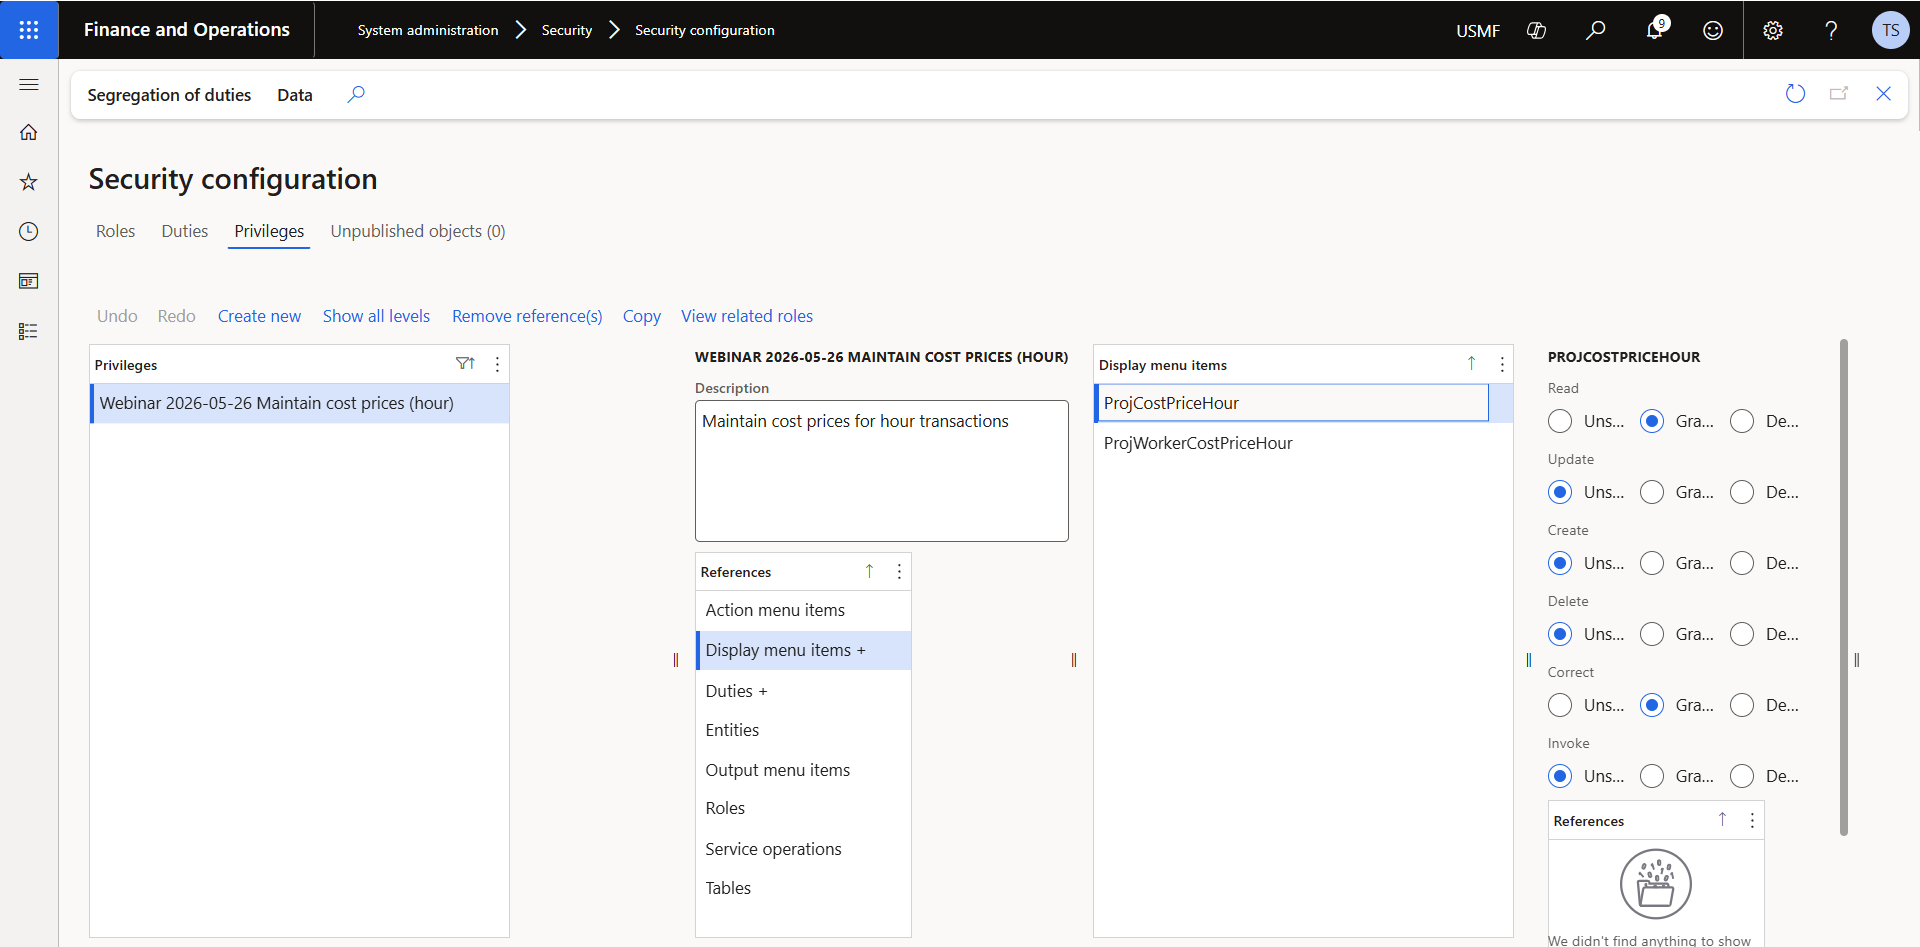Screen dimensions: 1920x947
Task: Open Unpublished objects (0) tab
Action: click(418, 231)
